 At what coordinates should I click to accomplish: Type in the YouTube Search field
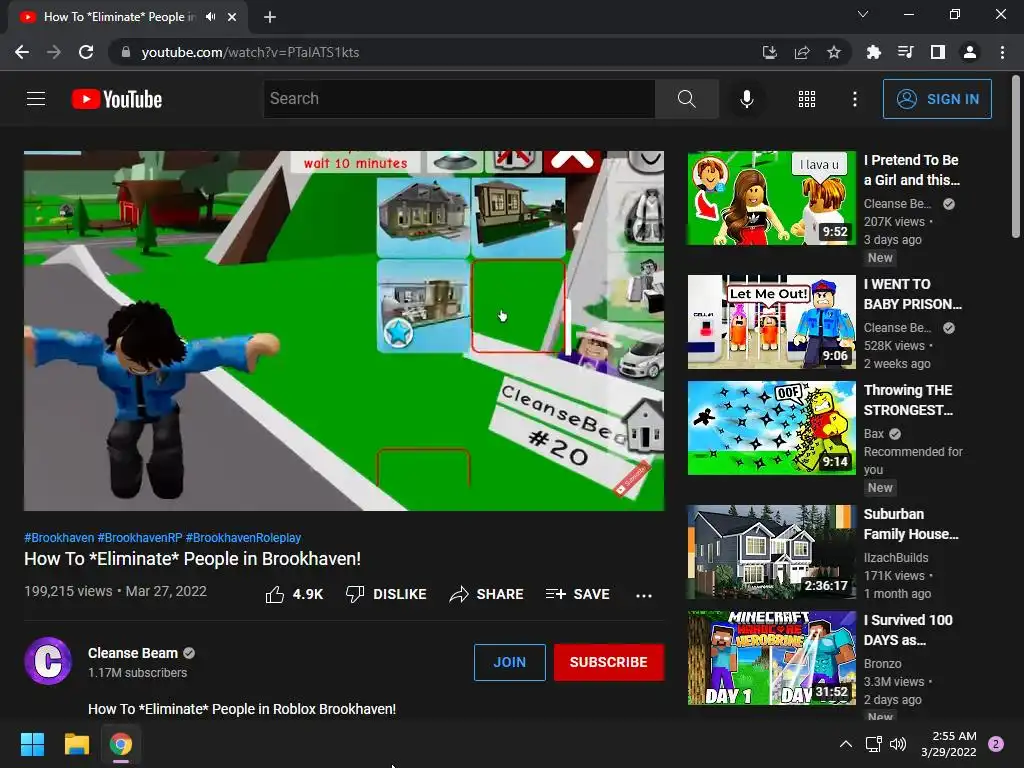tap(459, 99)
